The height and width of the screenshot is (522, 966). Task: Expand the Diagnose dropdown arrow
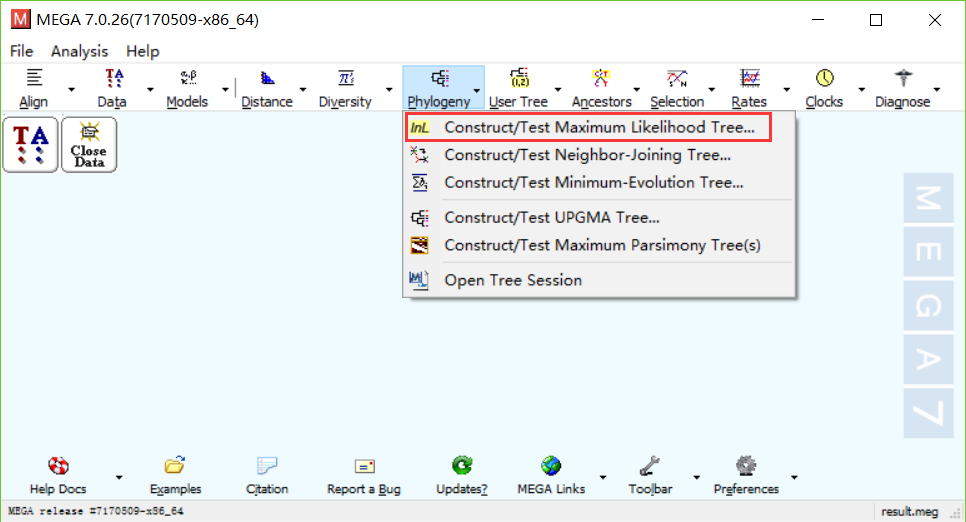click(x=937, y=89)
